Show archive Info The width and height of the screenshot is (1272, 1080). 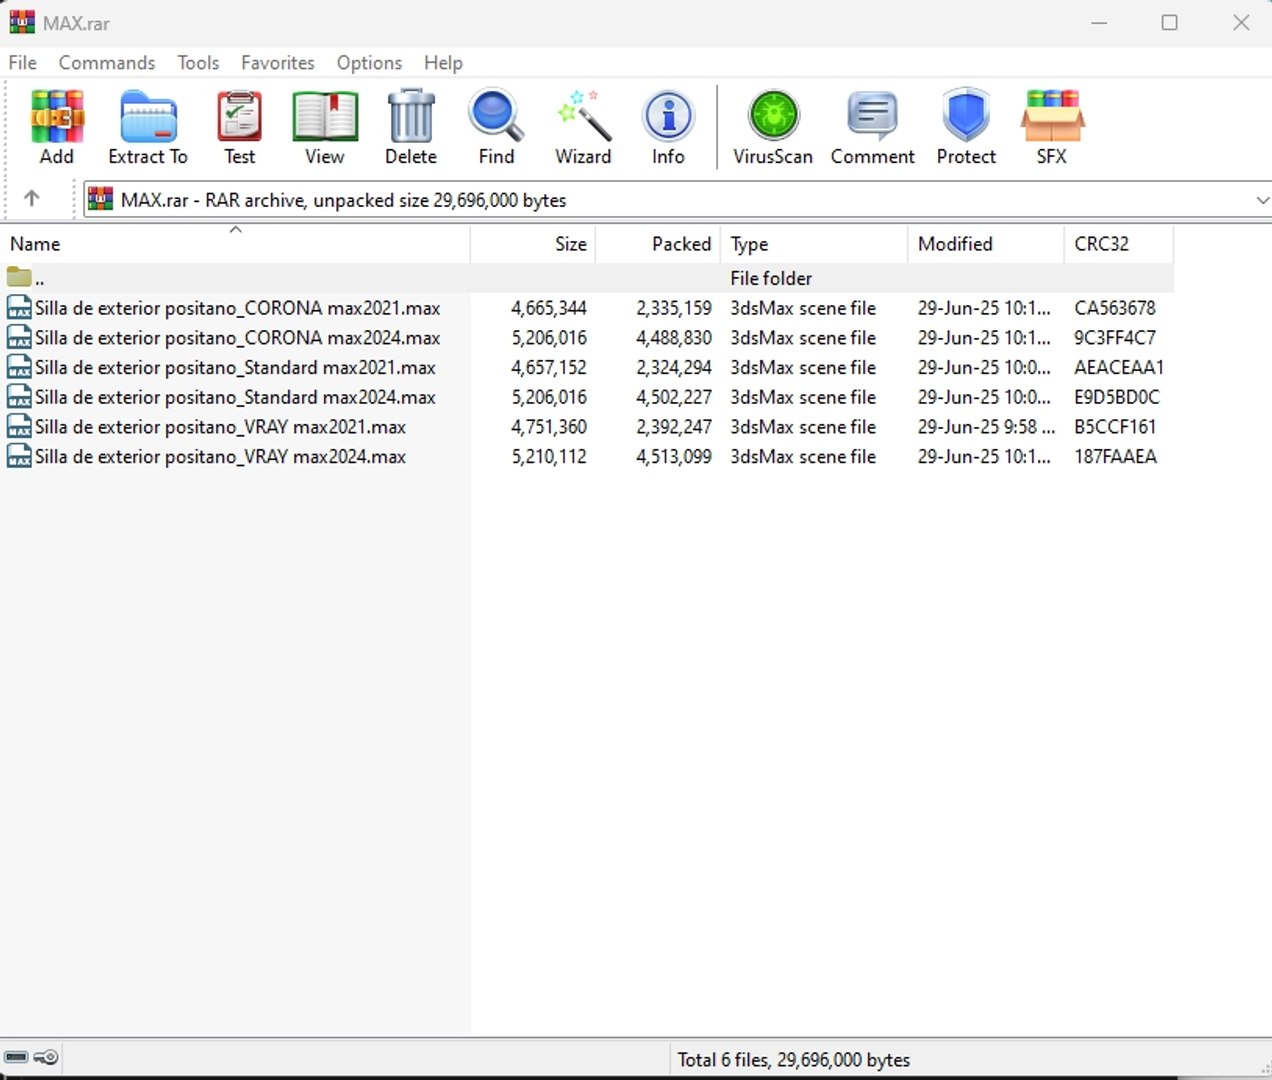coord(668,116)
